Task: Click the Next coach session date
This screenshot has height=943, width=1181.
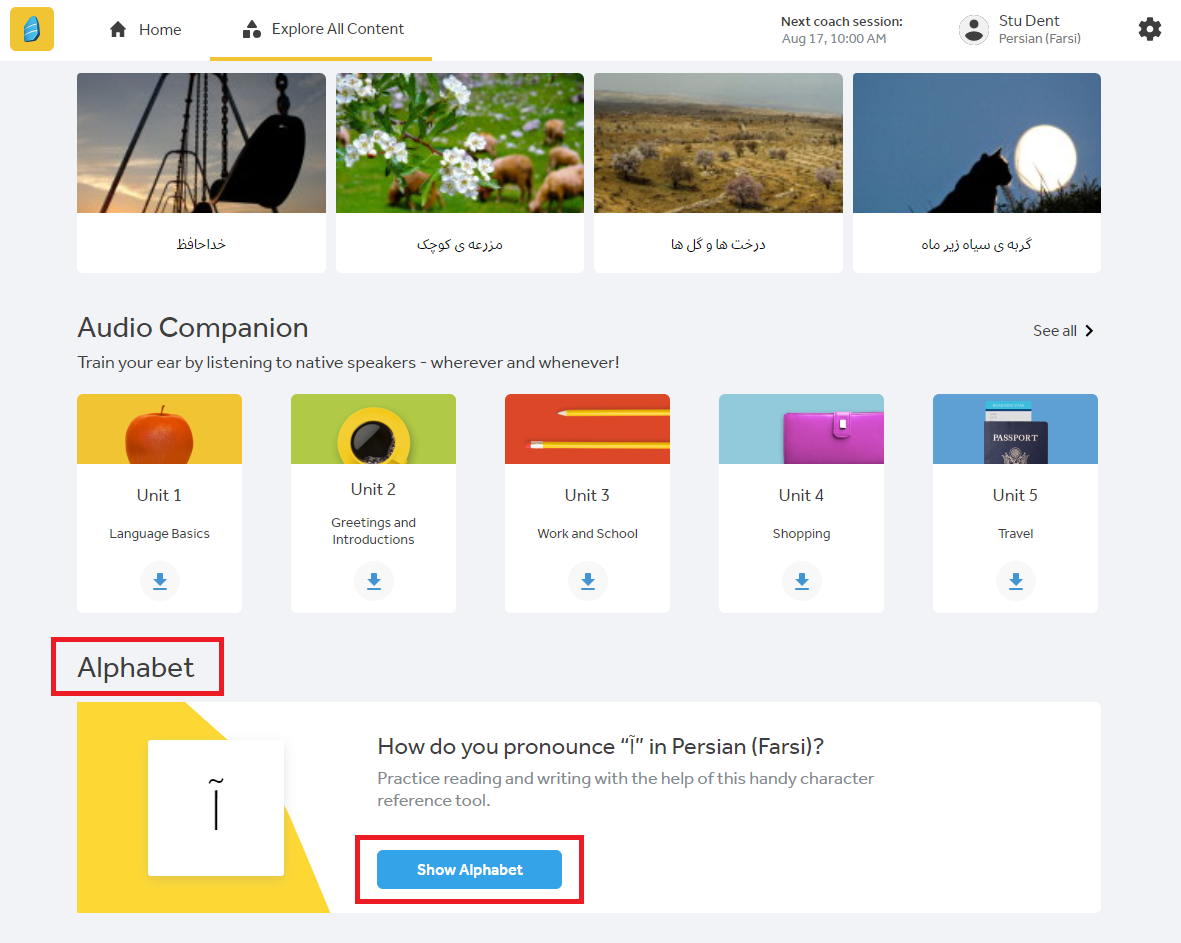Action: pos(833,39)
